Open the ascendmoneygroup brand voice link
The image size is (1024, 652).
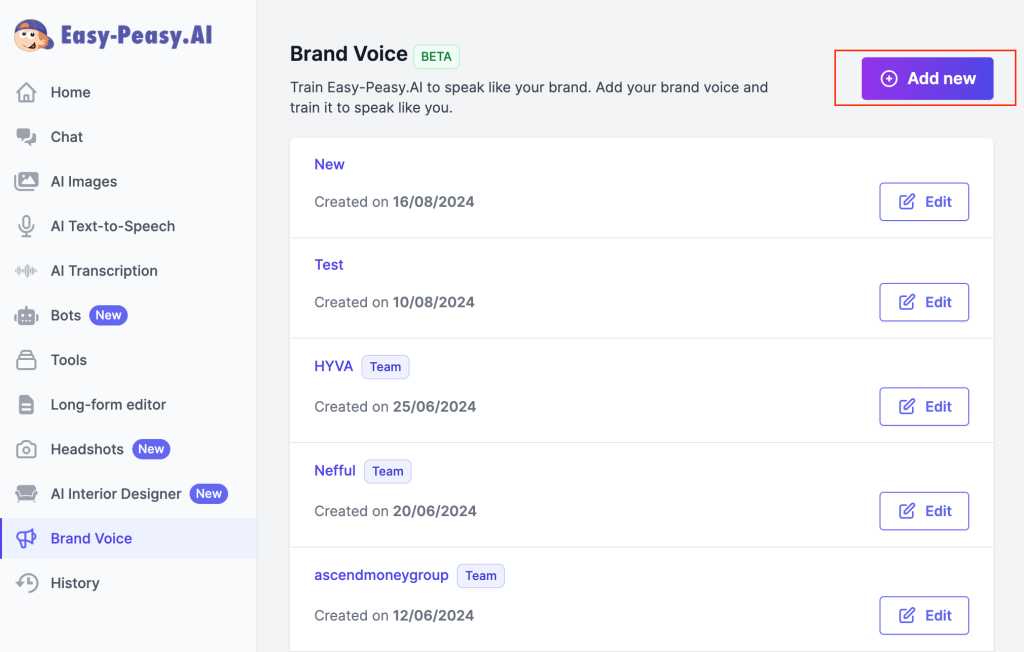381,575
